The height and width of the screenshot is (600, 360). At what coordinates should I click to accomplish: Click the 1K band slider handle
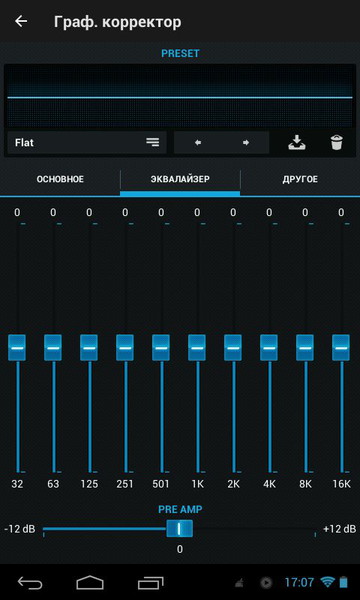[x=197, y=347]
